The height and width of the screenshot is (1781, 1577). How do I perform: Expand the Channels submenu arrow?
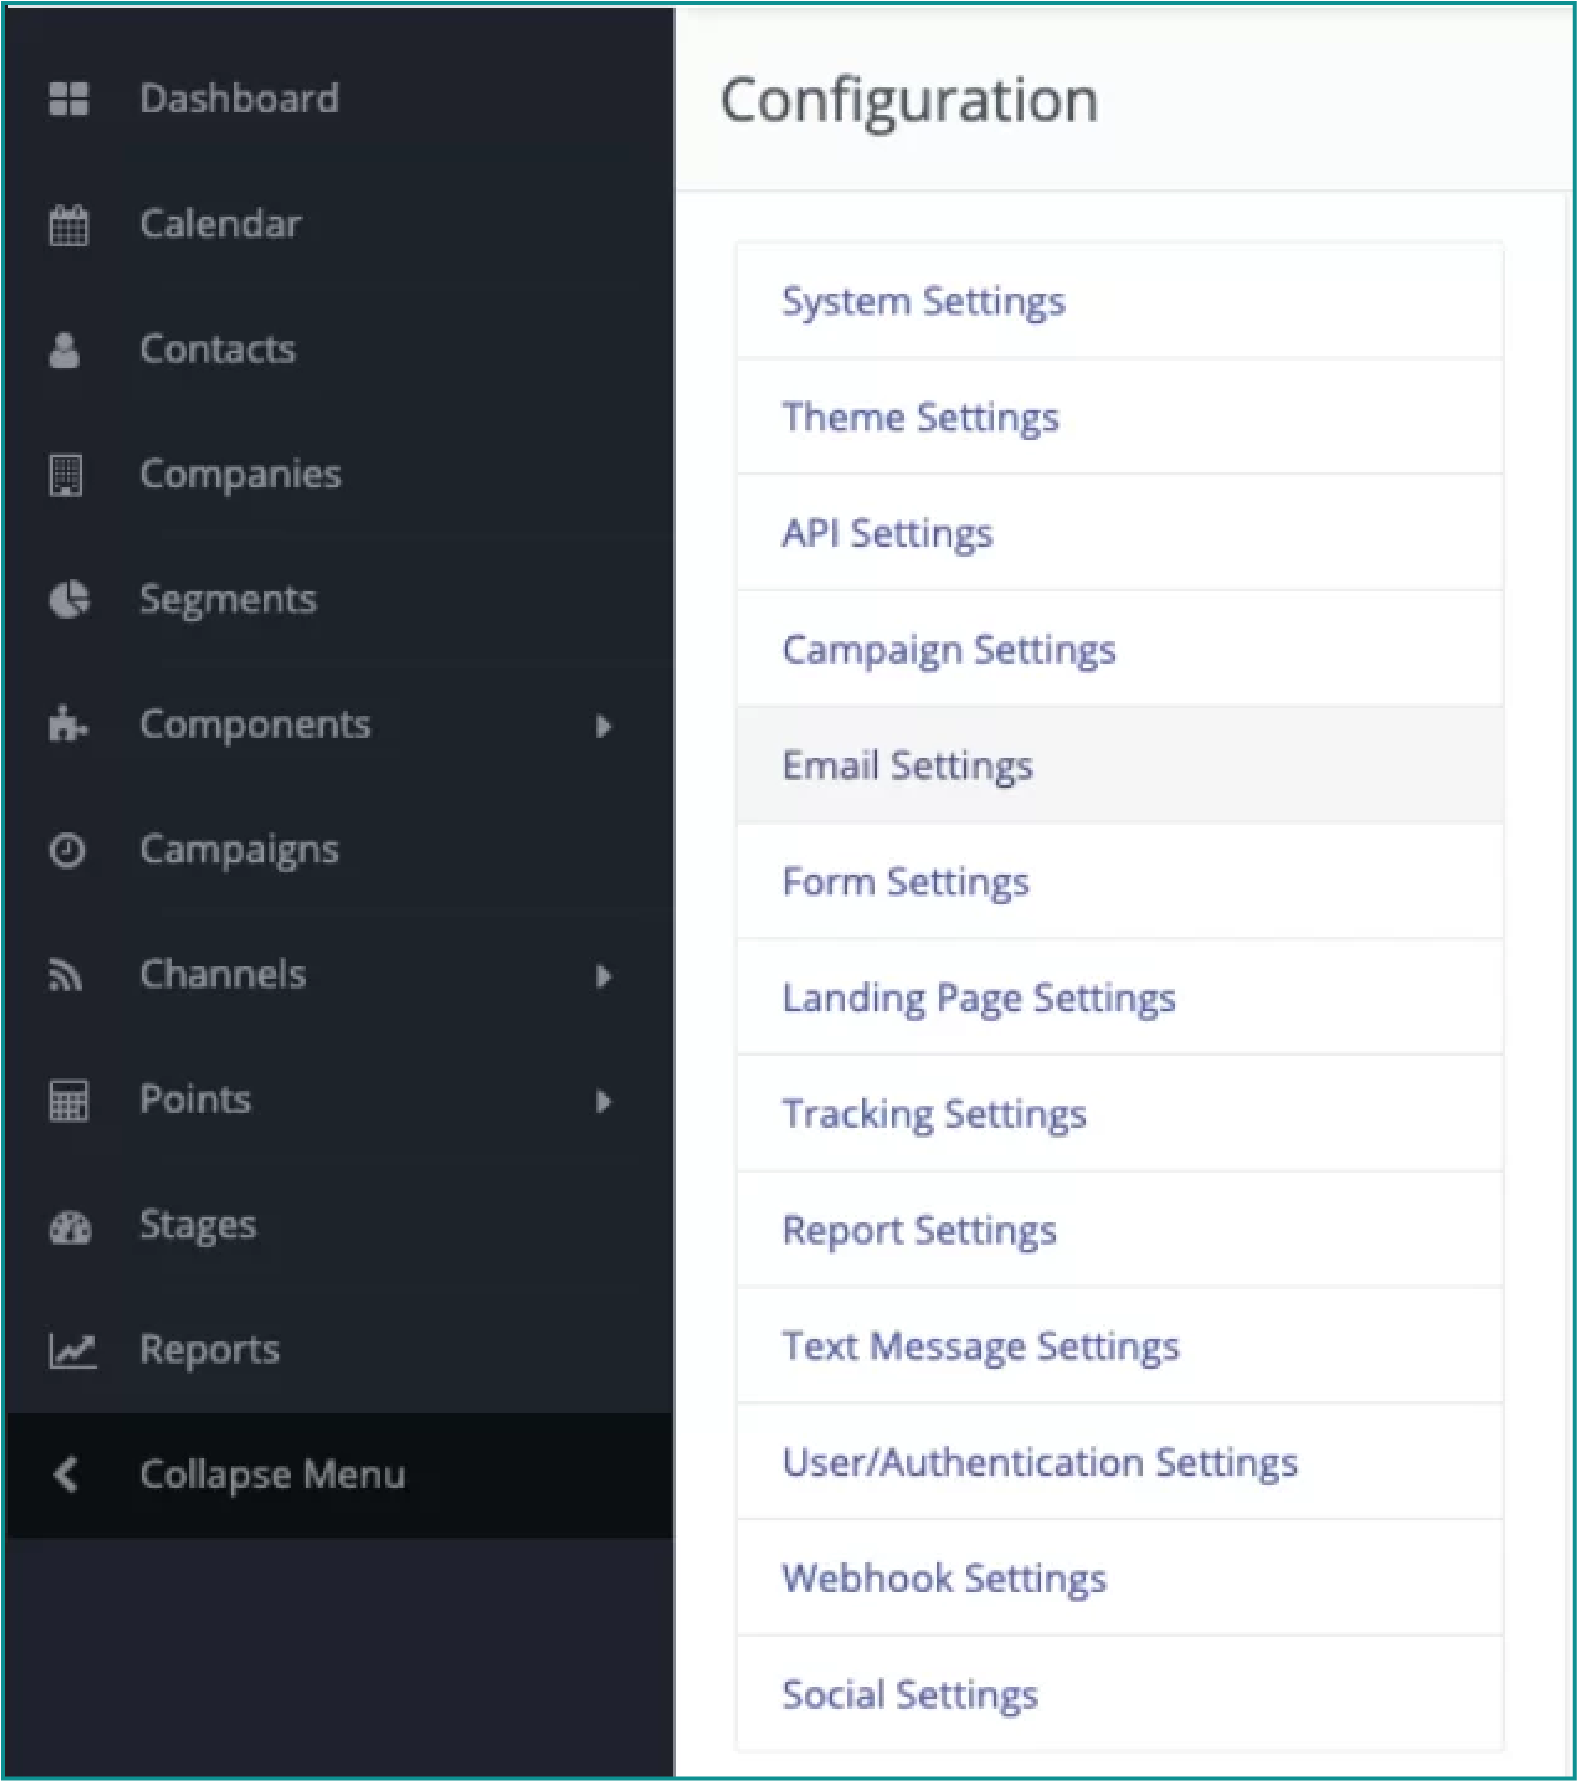pyautogui.click(x=603, y=976)
